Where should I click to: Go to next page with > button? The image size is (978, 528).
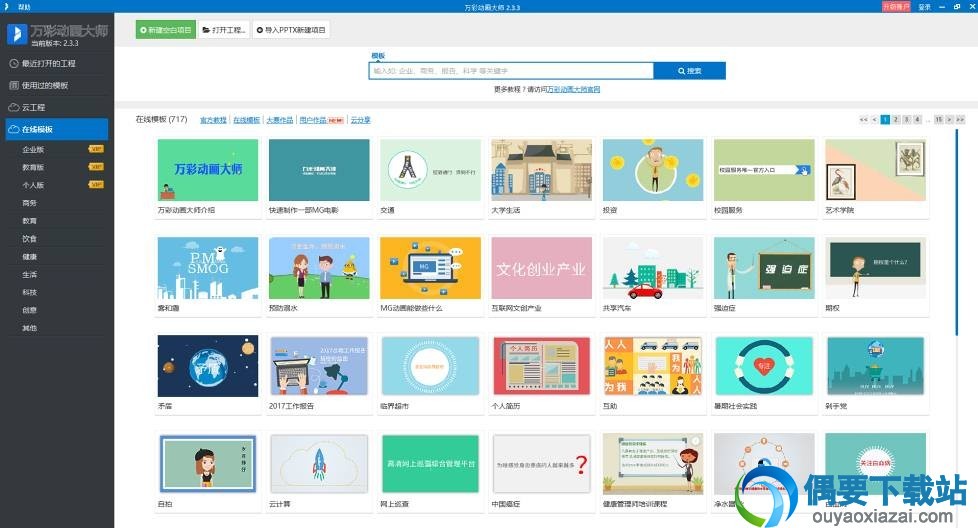[x=949, y=119]
